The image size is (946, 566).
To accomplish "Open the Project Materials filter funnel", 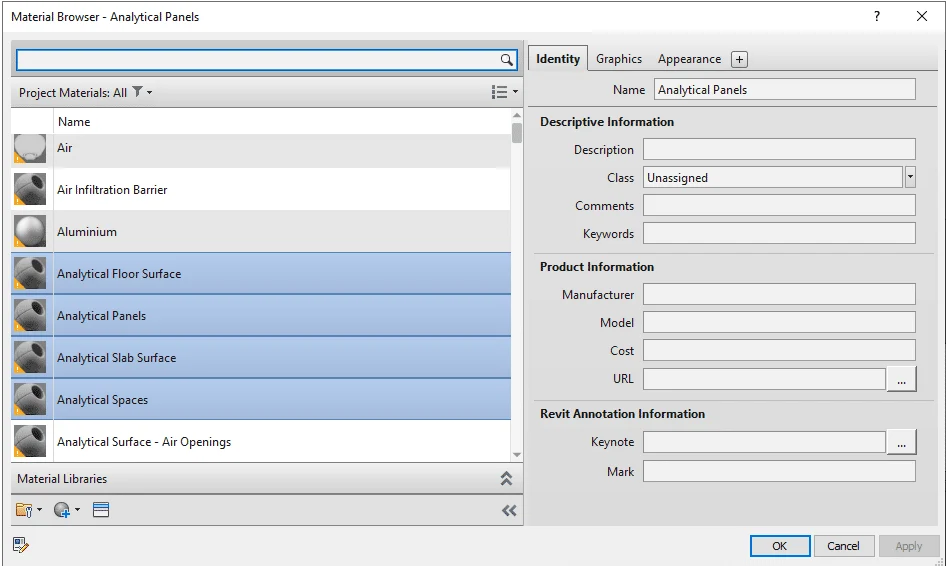I will tap(138, 92).
